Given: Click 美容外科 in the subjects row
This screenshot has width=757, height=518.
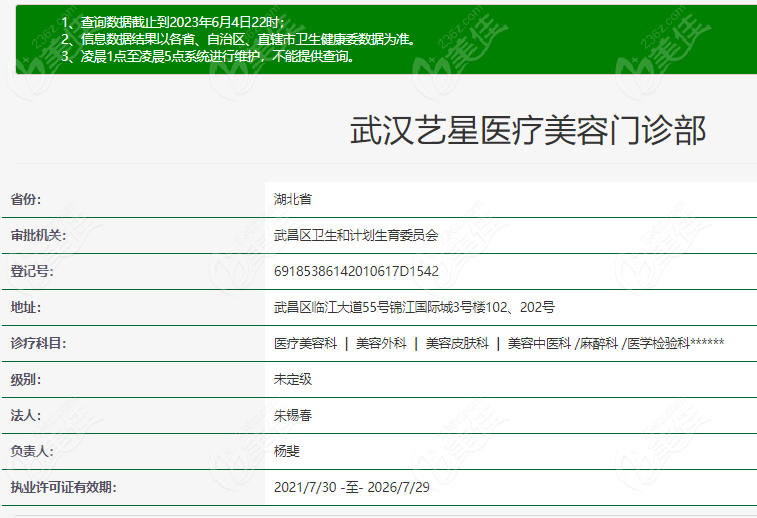Looking at the screenshot, I should point(381,343).
